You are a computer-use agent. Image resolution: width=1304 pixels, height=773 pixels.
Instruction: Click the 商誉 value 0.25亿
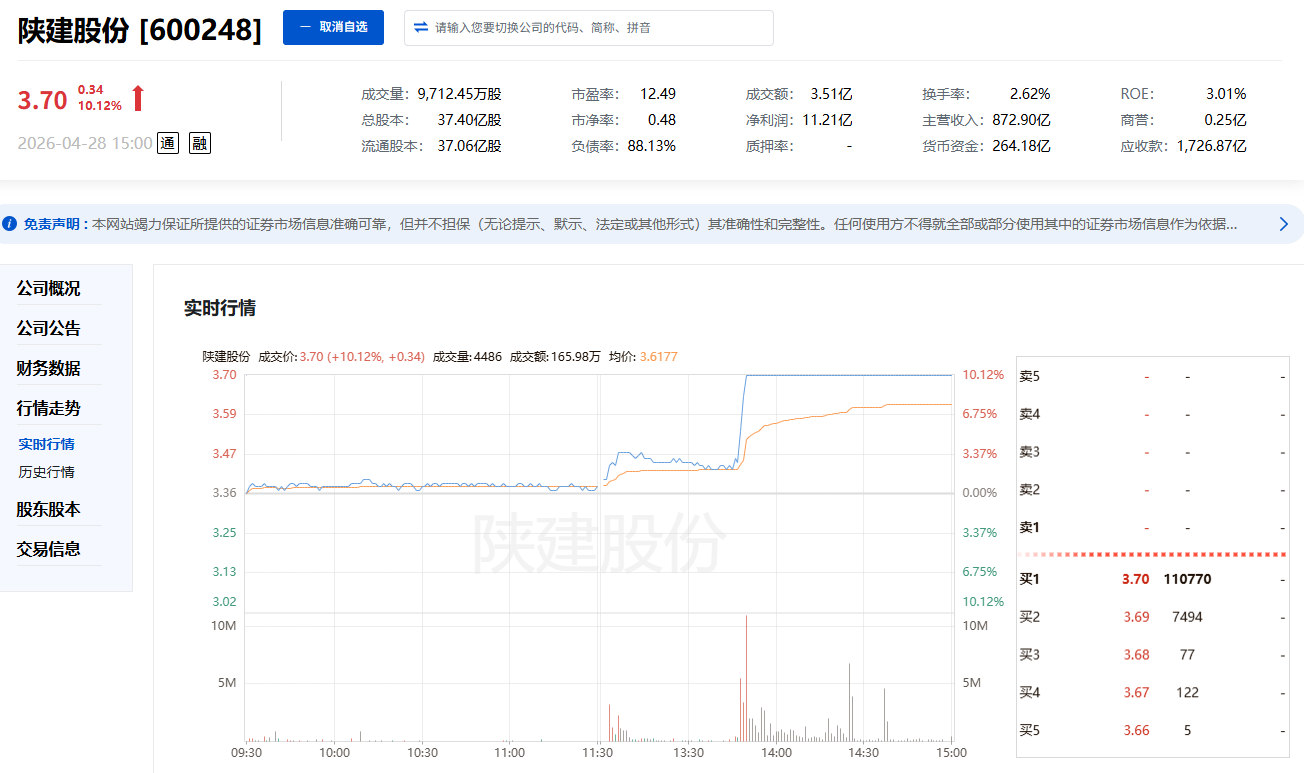point(1226,120)
